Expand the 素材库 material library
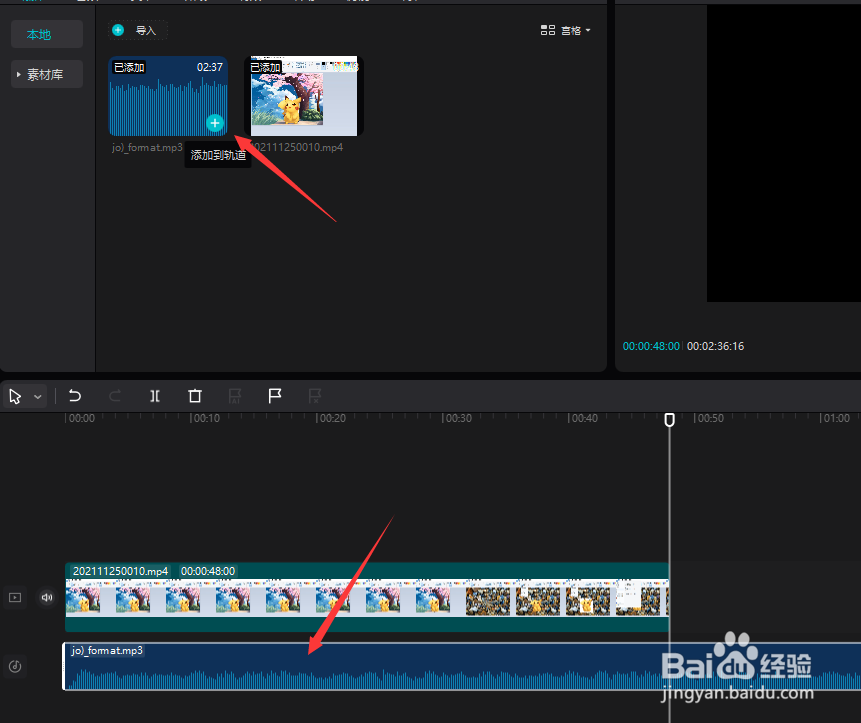This screenshot has width=861, height=723. pyautogui.click(x=47, y=74)
